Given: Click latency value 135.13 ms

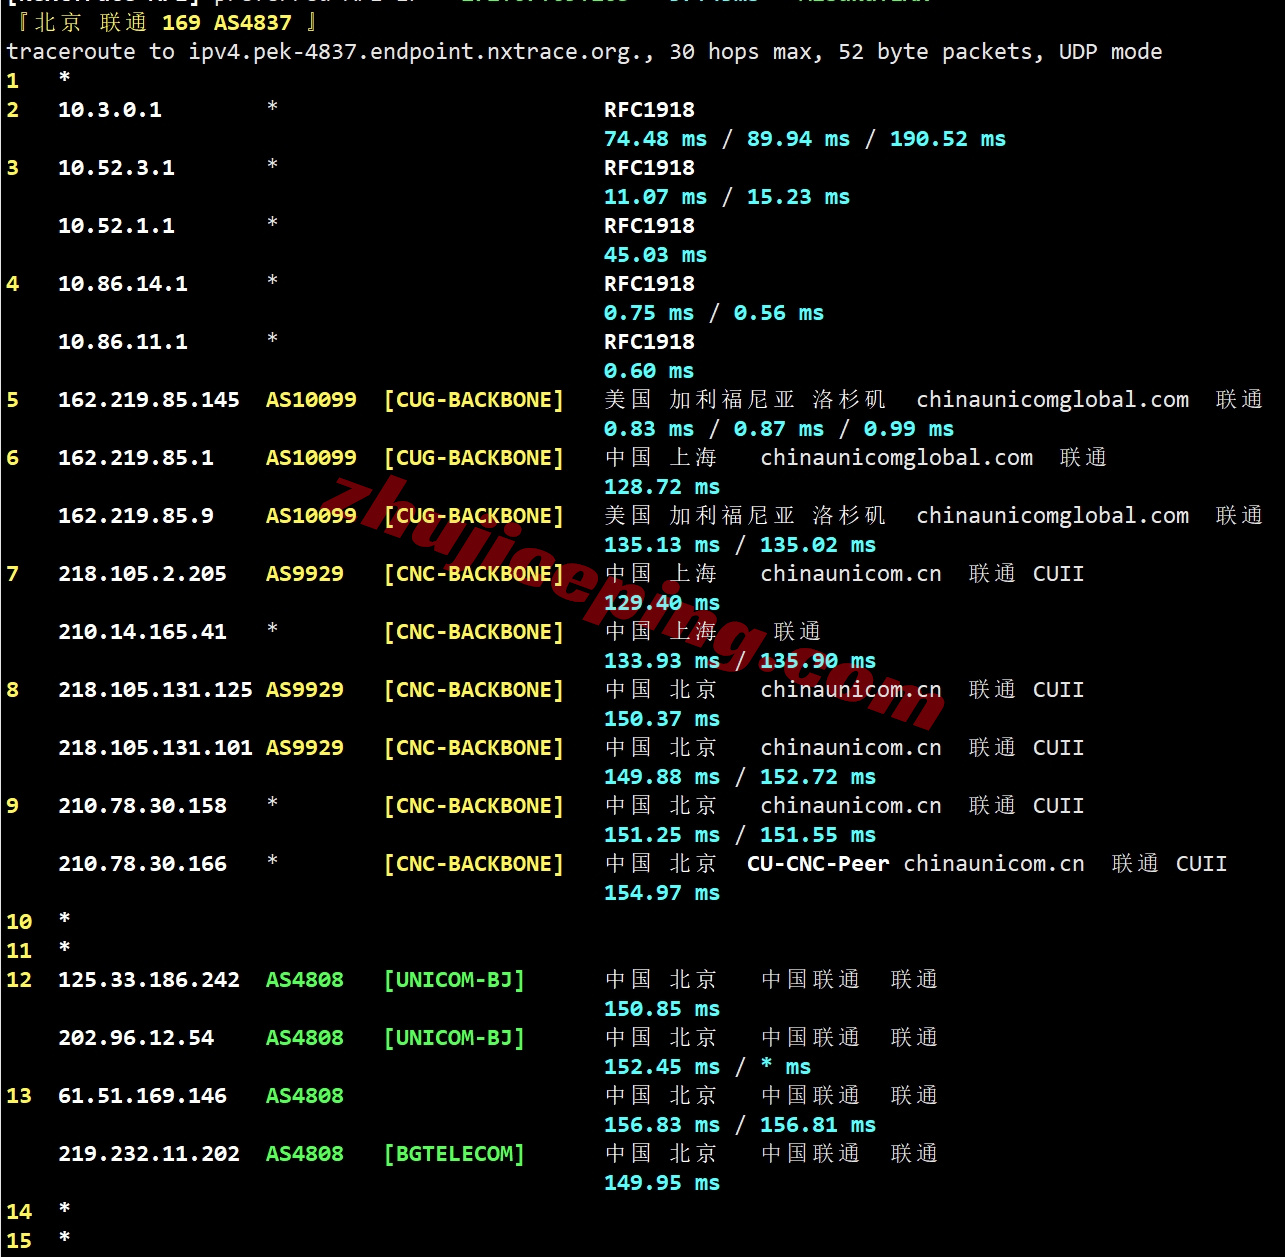Looking at the screenshot, I should tap(662, 545).
